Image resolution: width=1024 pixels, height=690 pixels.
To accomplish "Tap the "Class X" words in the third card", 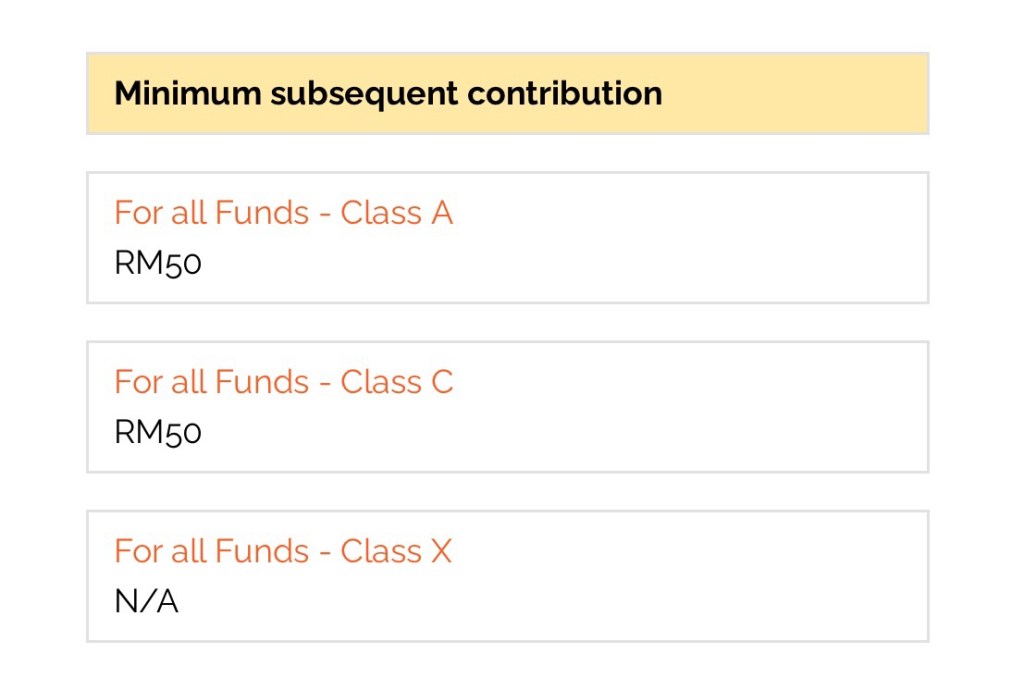I will click(x=397, y=551).
